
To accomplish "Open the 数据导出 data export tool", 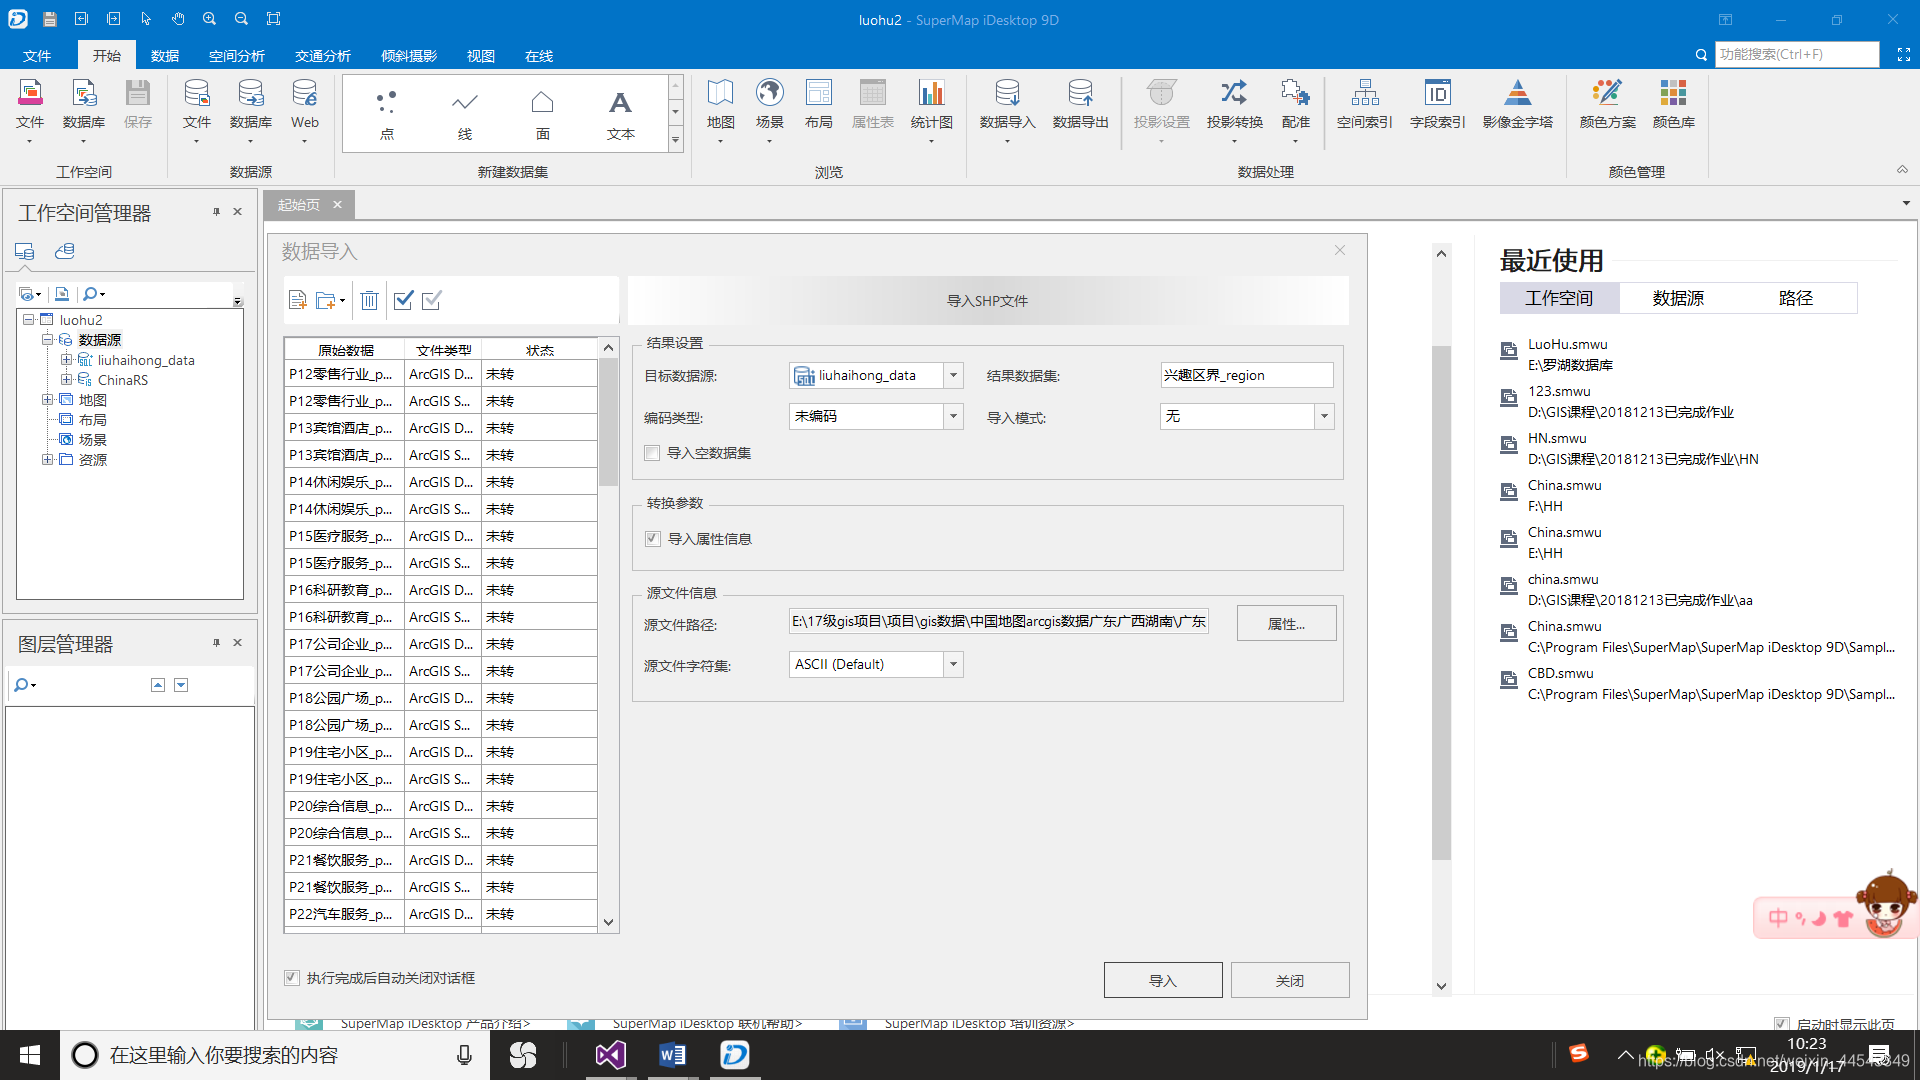I will tap(1080, 105).
